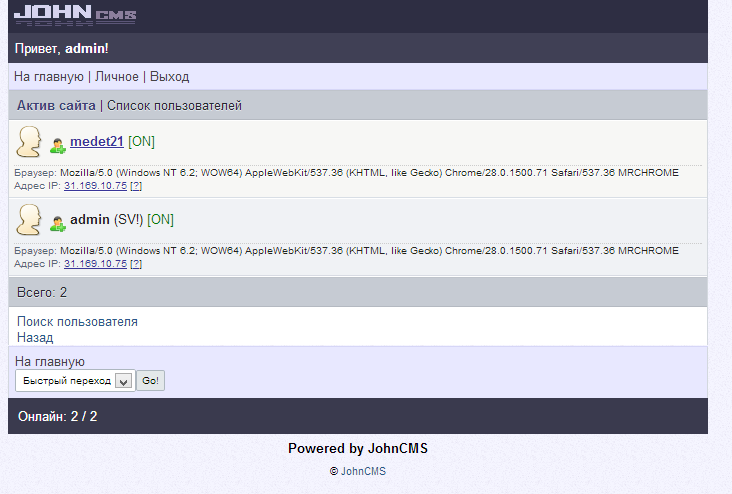The width and height of the screenshot is (732, 494).
Task: Click the Браузер line under medet21
Action: [346, 173]
